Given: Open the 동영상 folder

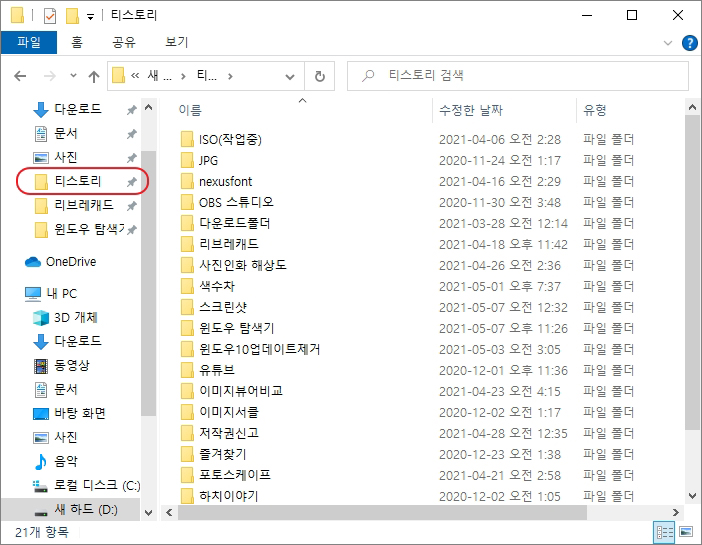Looking at the screenshot, I should coord(72,365).
